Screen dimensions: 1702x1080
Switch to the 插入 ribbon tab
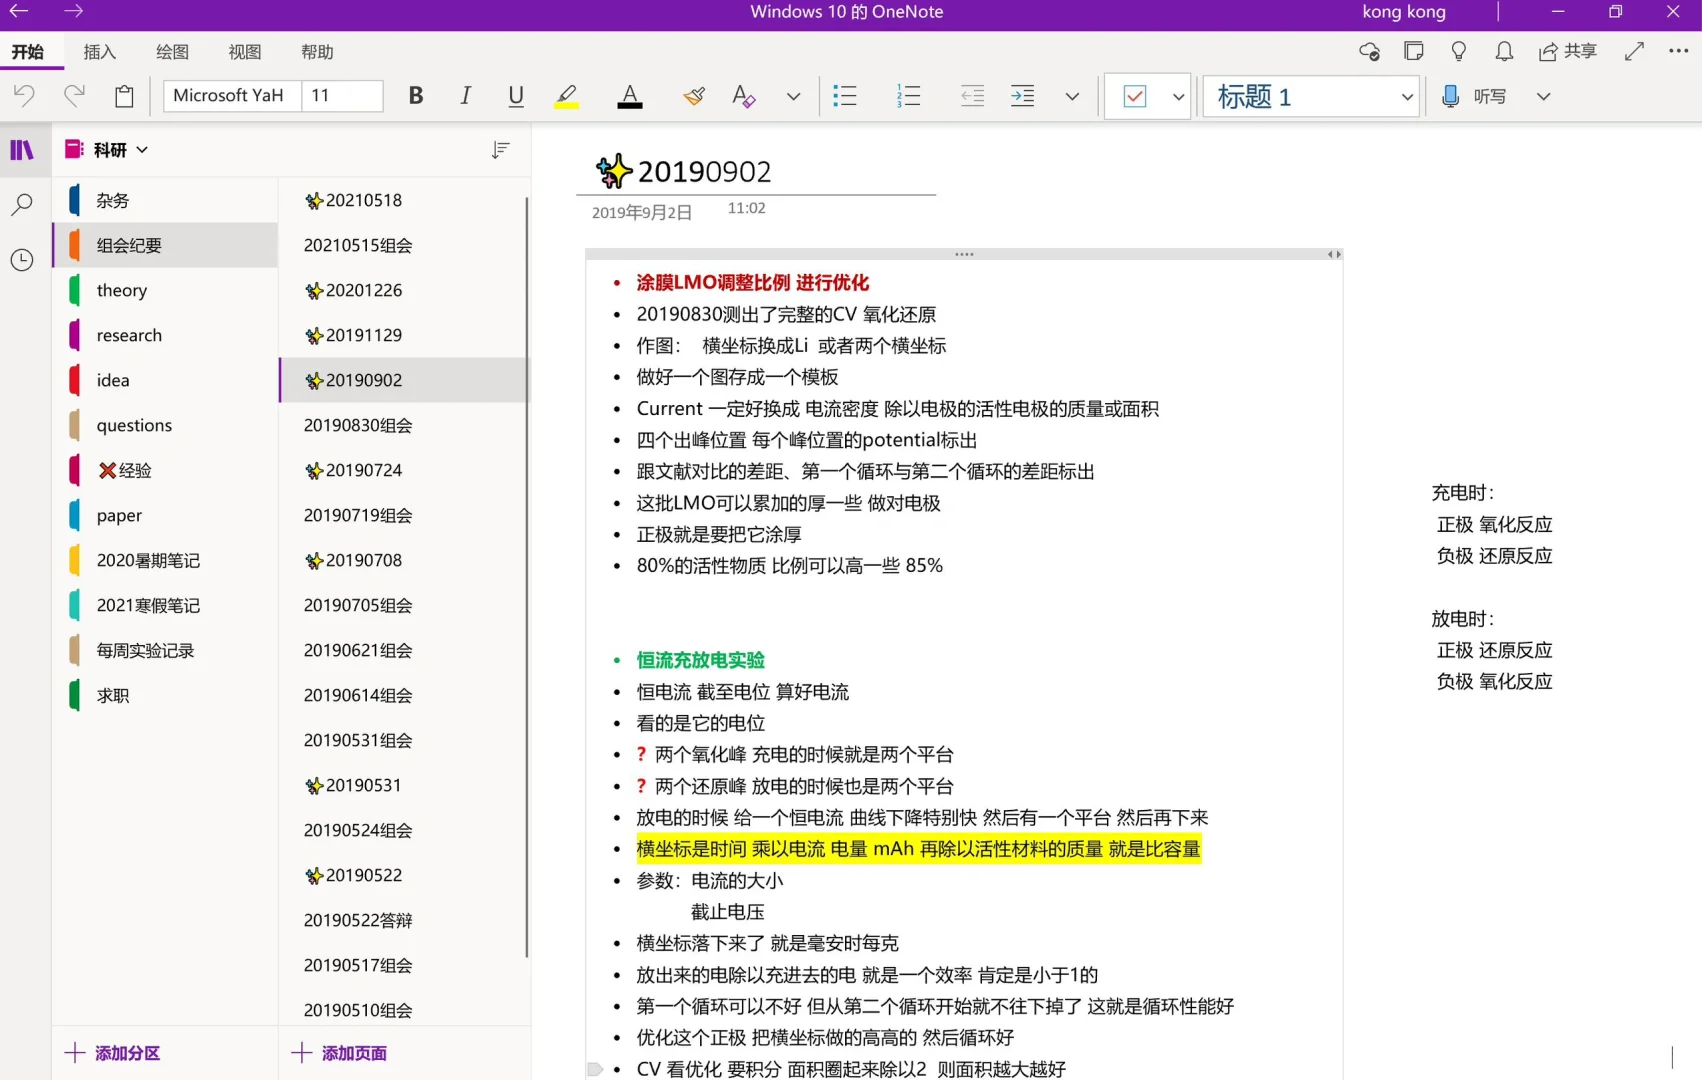pos(99,52)
